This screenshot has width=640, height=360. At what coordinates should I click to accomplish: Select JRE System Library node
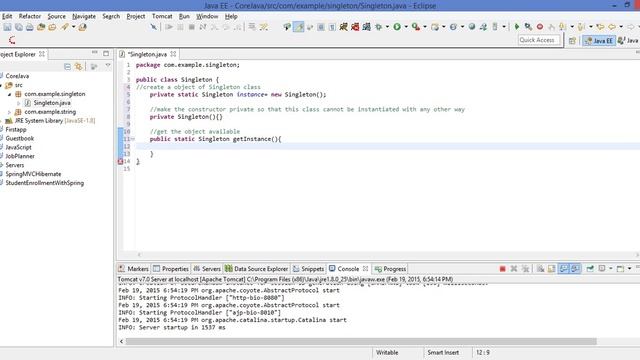[x=50, y=121]
